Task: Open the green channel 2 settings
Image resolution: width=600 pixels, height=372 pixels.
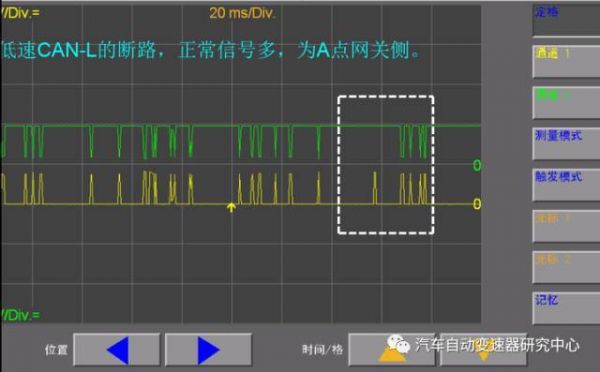Action: coord(566,102)
